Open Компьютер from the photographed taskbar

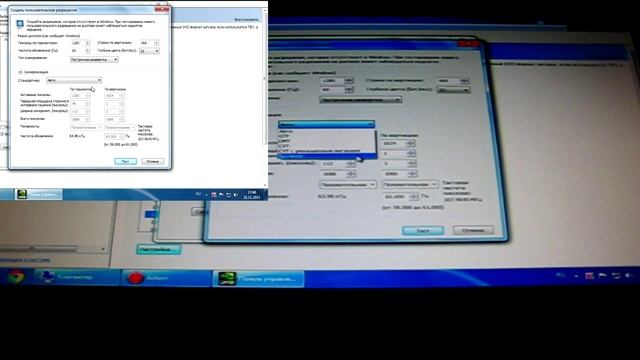(77, 277)
